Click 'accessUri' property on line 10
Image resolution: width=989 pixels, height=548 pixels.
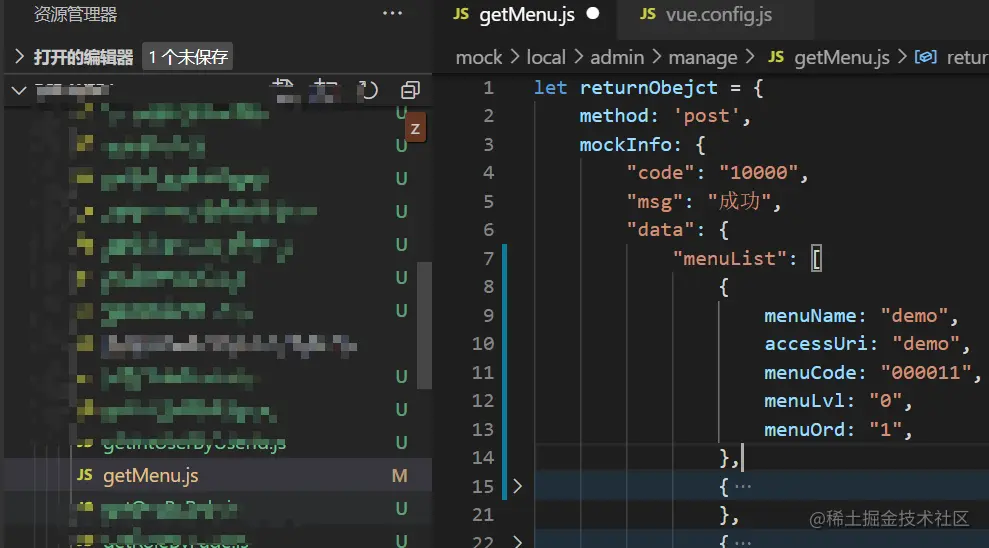click(x=816, y=344)
